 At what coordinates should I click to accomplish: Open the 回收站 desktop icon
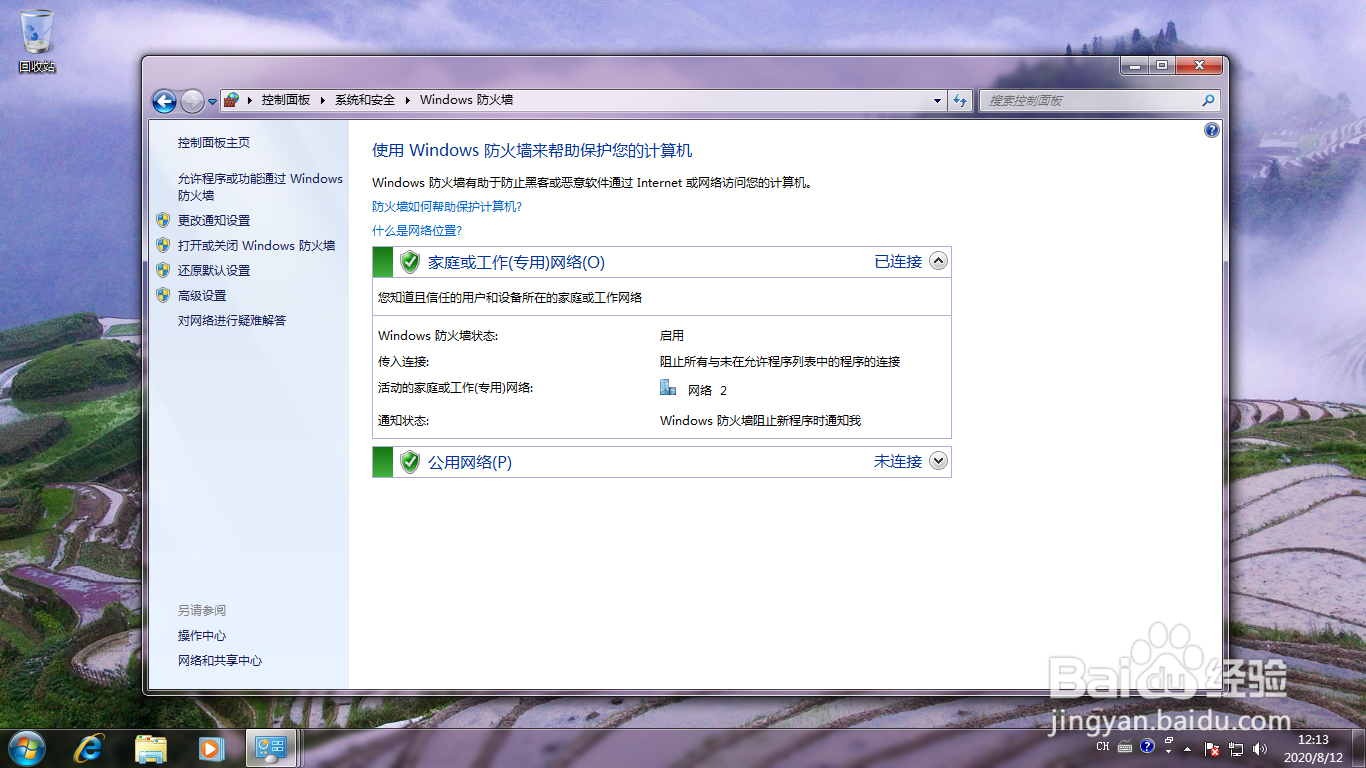coord(37,41)
